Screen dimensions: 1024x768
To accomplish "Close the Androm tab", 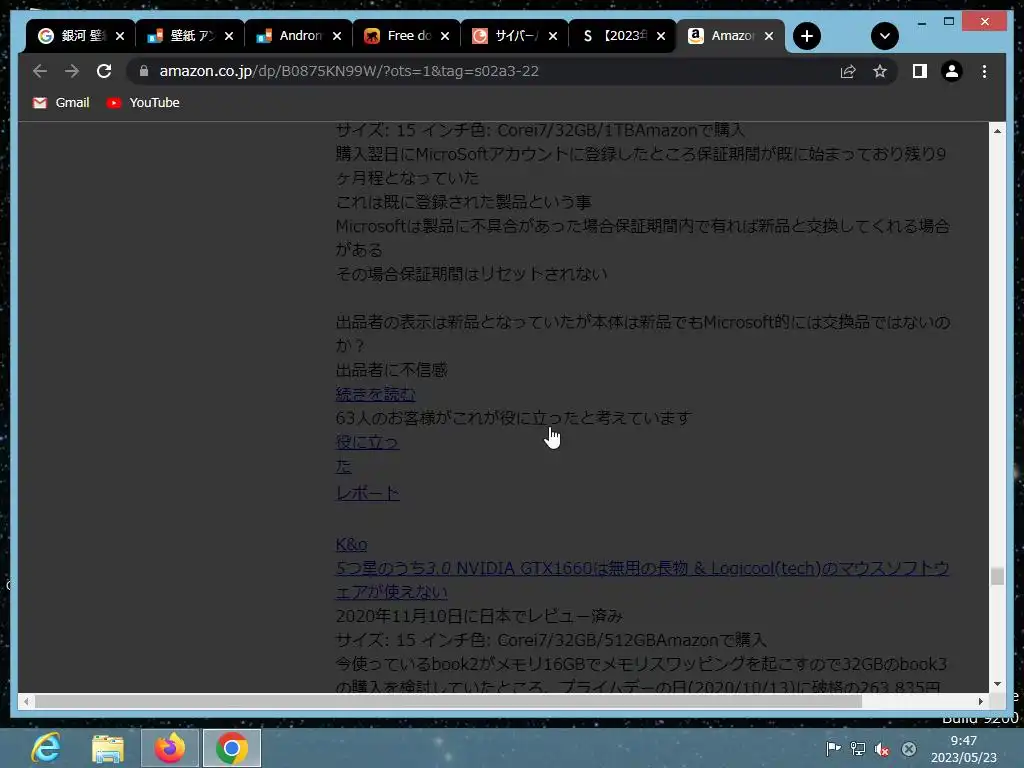I will point(337,36).
